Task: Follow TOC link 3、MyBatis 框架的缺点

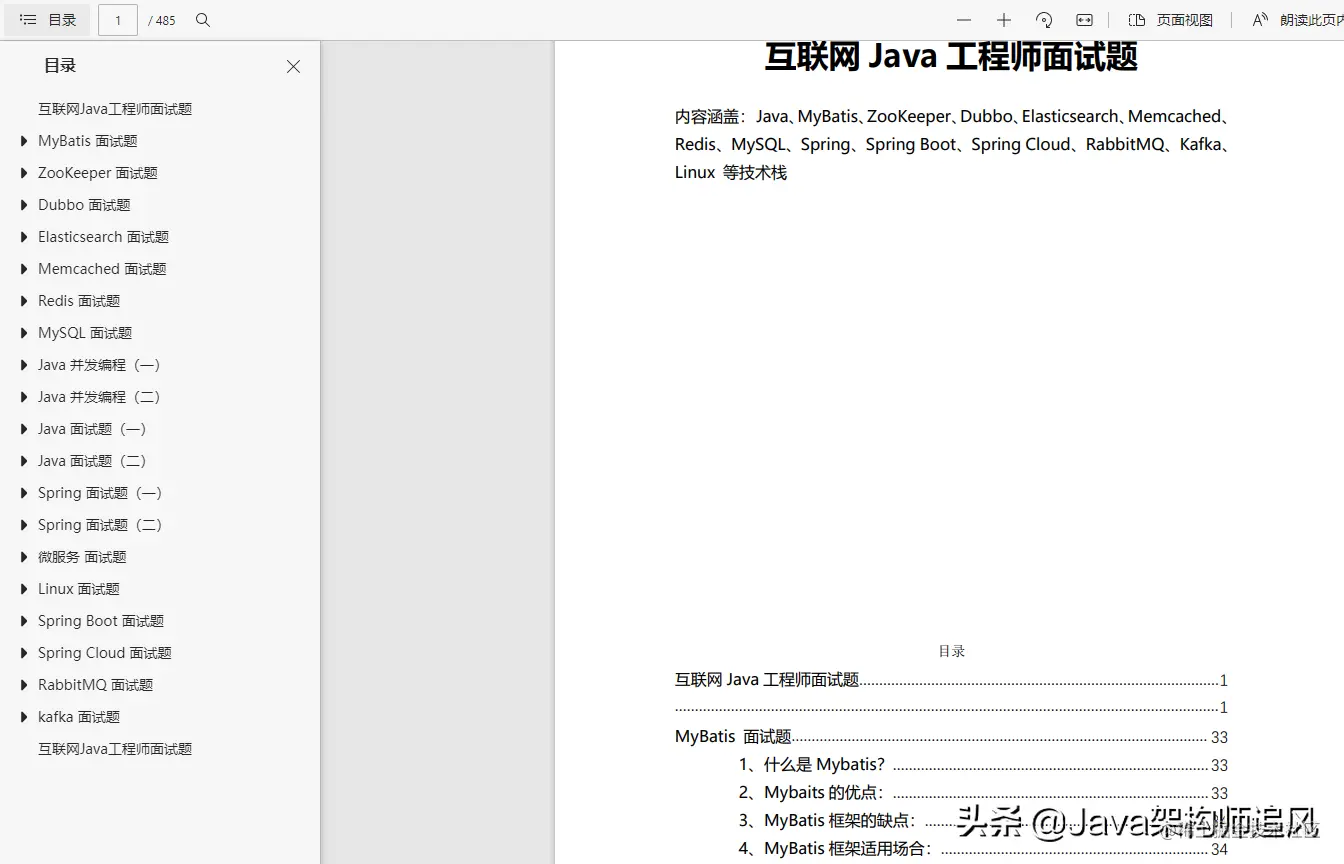Action: point(983,821)
